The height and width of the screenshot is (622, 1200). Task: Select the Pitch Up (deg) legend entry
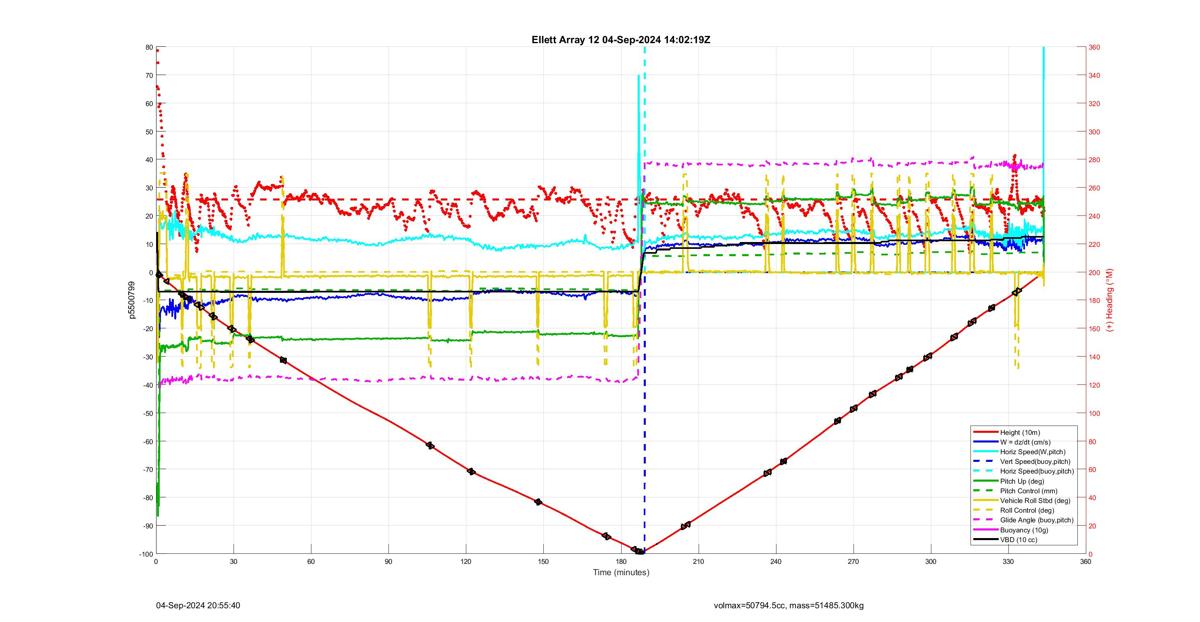pyautogui.click(x=1022, y=479)
